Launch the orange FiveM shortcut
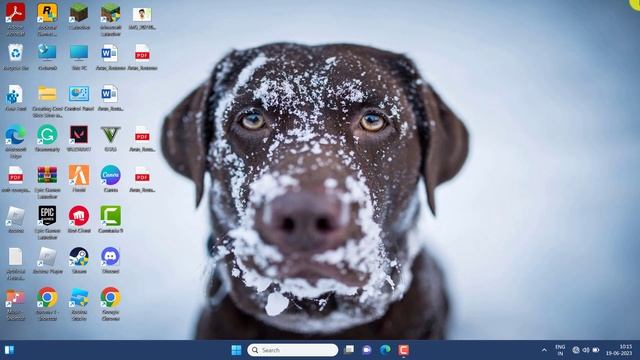This screenshot has height=360, width=640. (79, 176)
